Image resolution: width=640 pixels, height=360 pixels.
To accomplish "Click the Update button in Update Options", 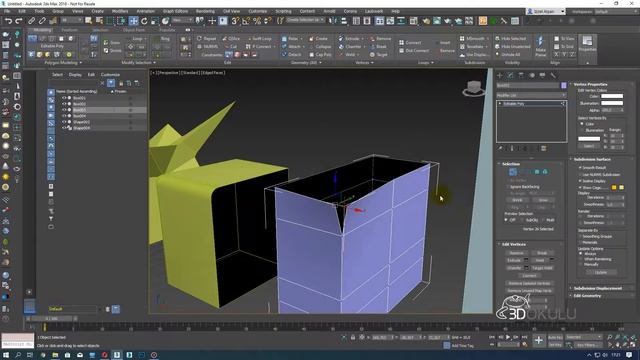I will 600,272.
